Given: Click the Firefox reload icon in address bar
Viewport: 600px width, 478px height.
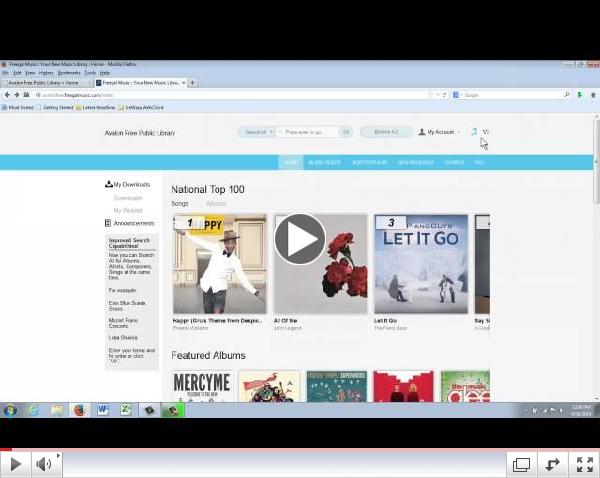Looking at the screenshot, I should point(444,95).
